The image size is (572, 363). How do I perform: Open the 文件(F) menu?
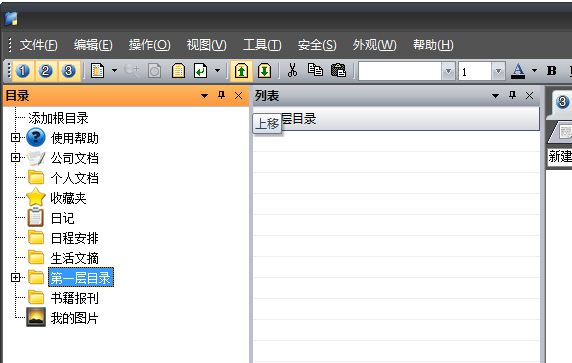click(x=38, y=45)
